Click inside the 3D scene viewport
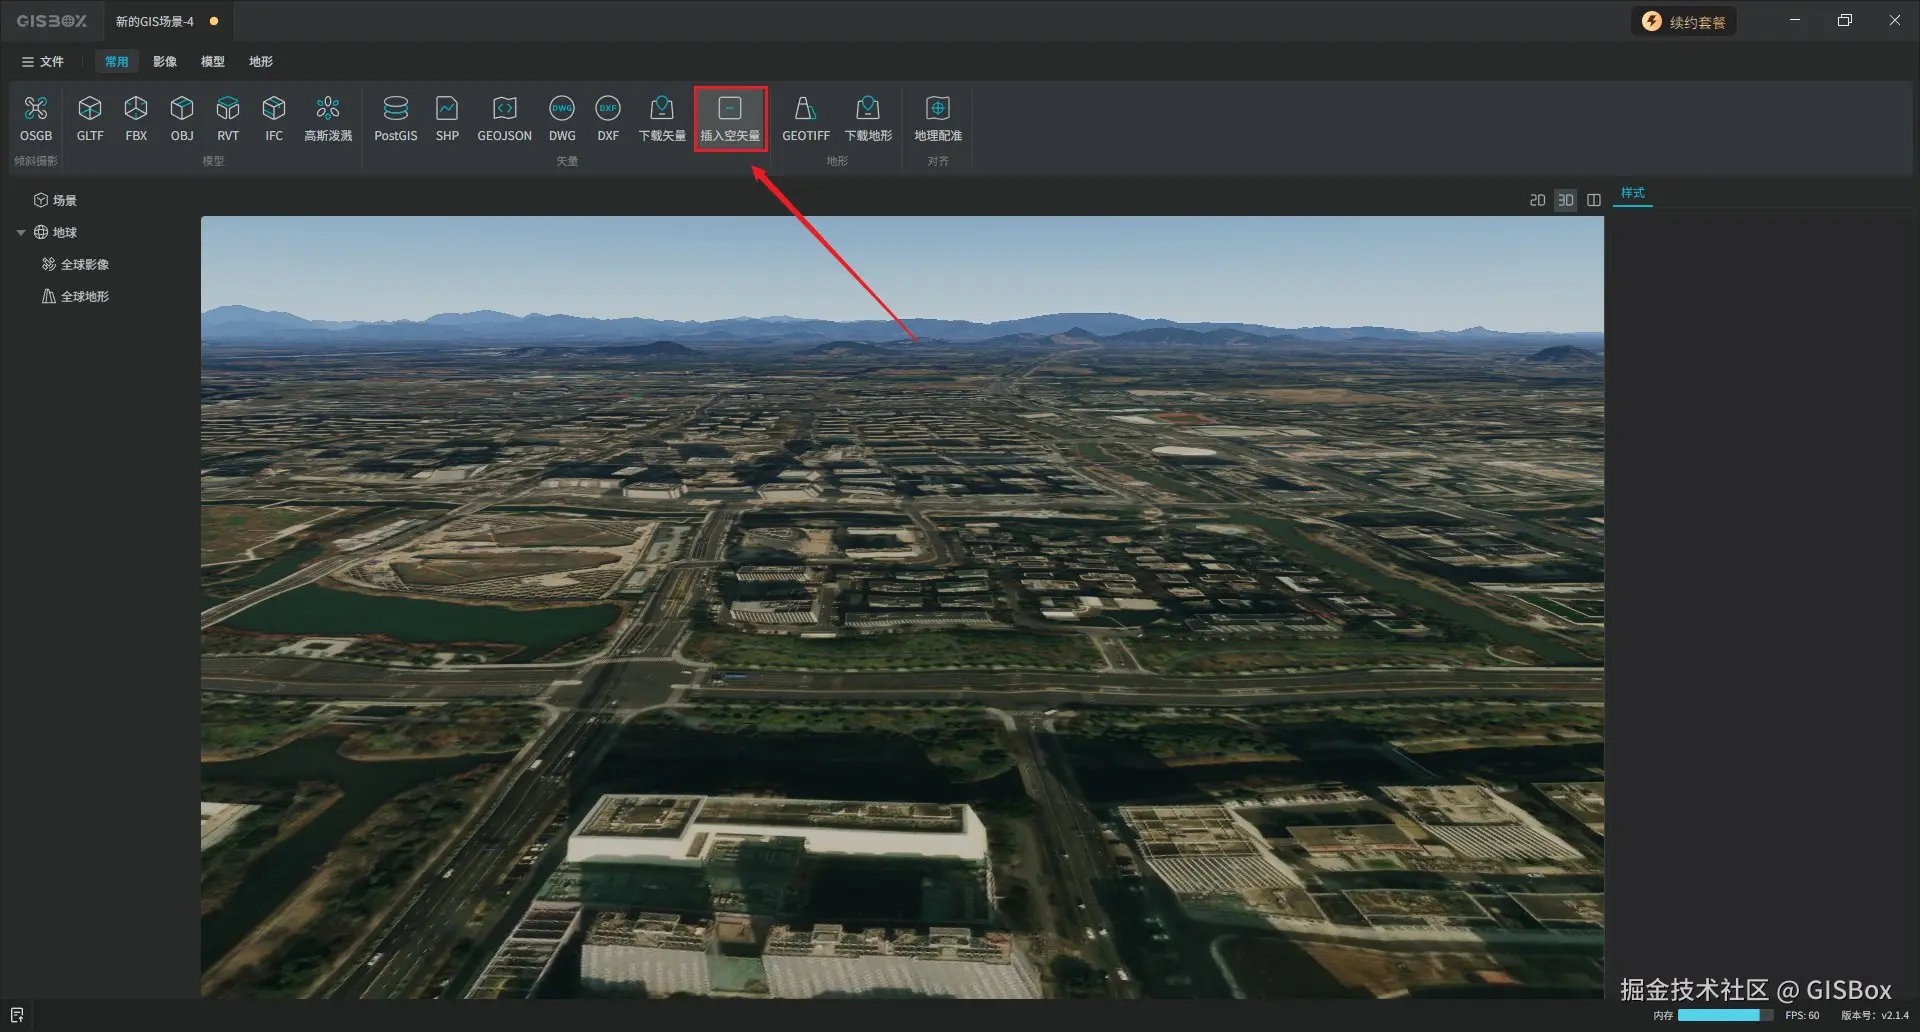The height and width of the screenshot is (1032, 1920). pos(902,607)
